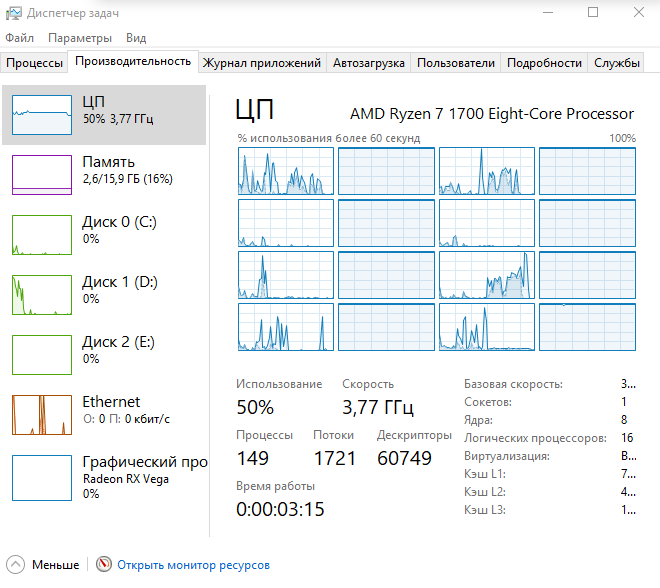
Task: Click the resource monitor icon at bottom
Action: [x=104, y=565]
